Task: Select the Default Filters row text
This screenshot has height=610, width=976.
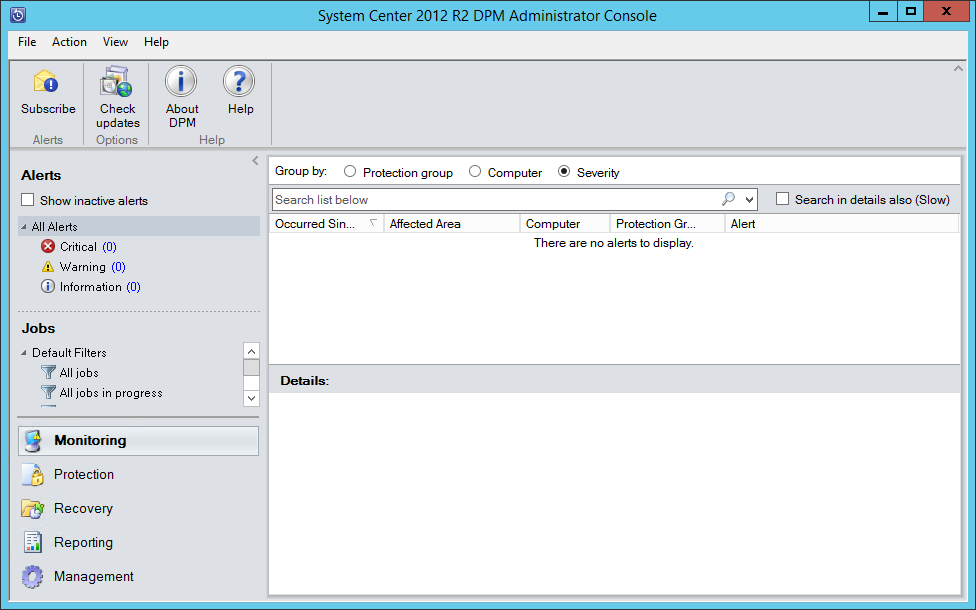Action: click(x=69, y=352)
